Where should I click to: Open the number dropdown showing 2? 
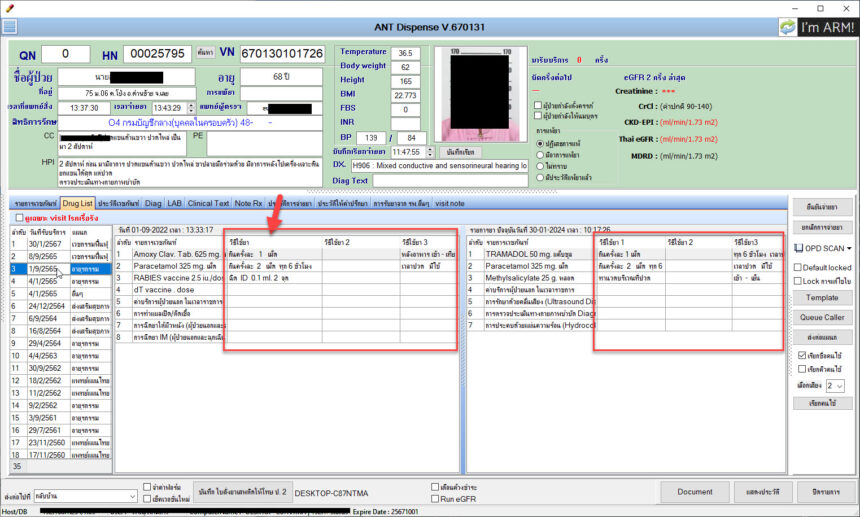[841, 385]
